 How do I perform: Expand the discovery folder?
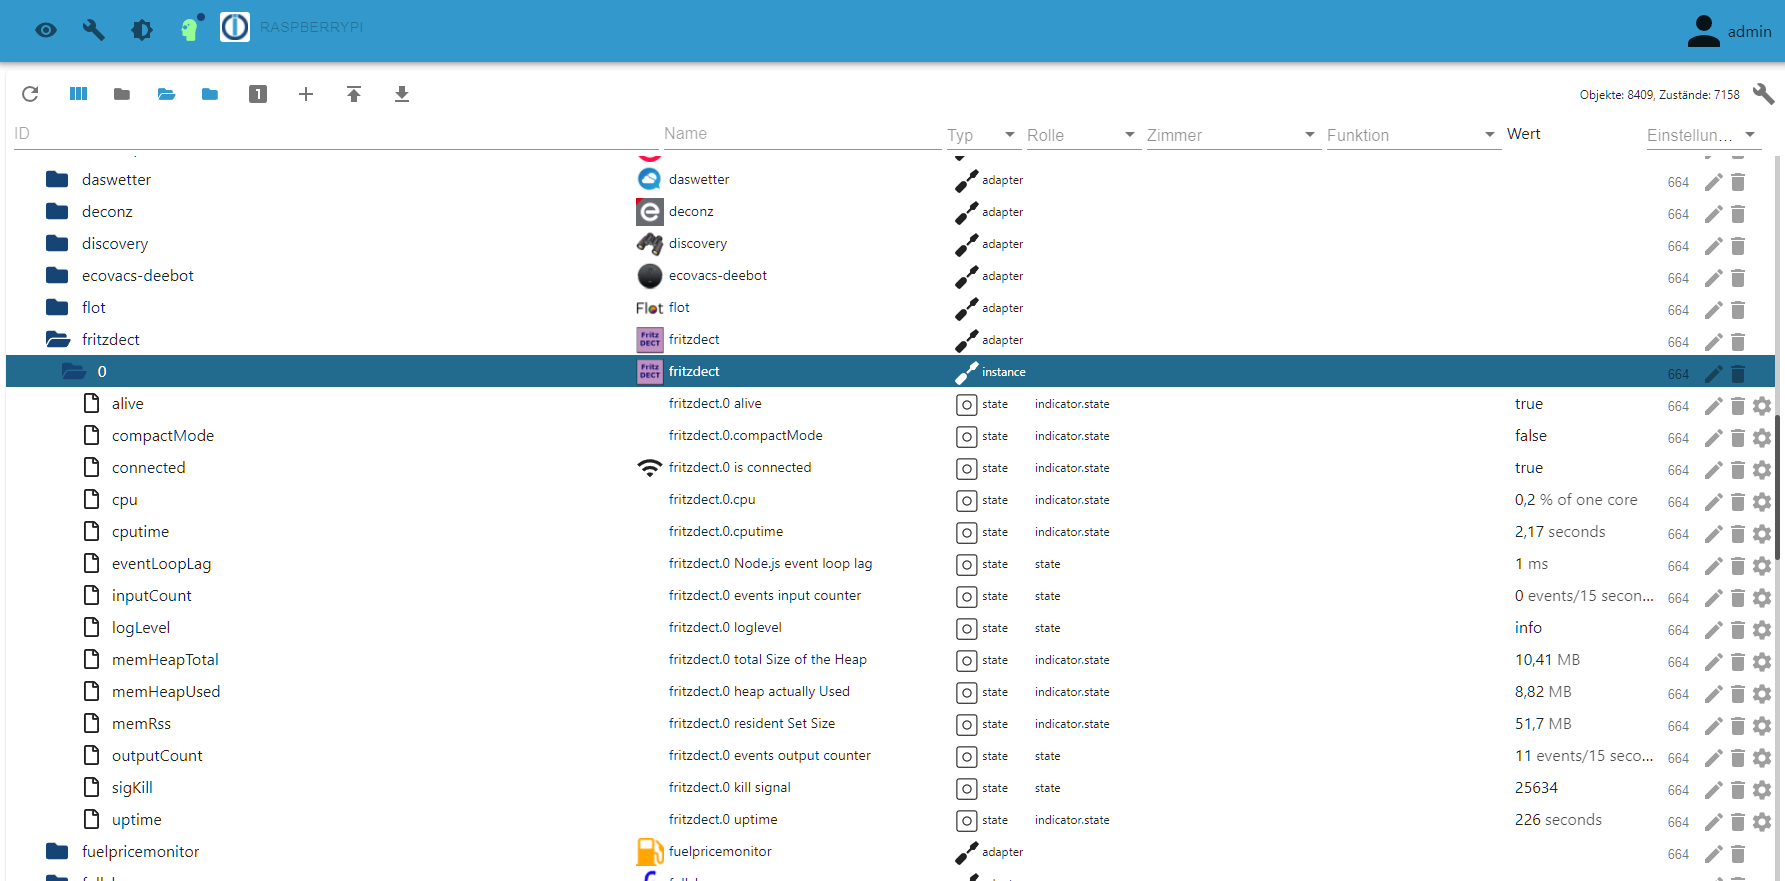[57, 244]
